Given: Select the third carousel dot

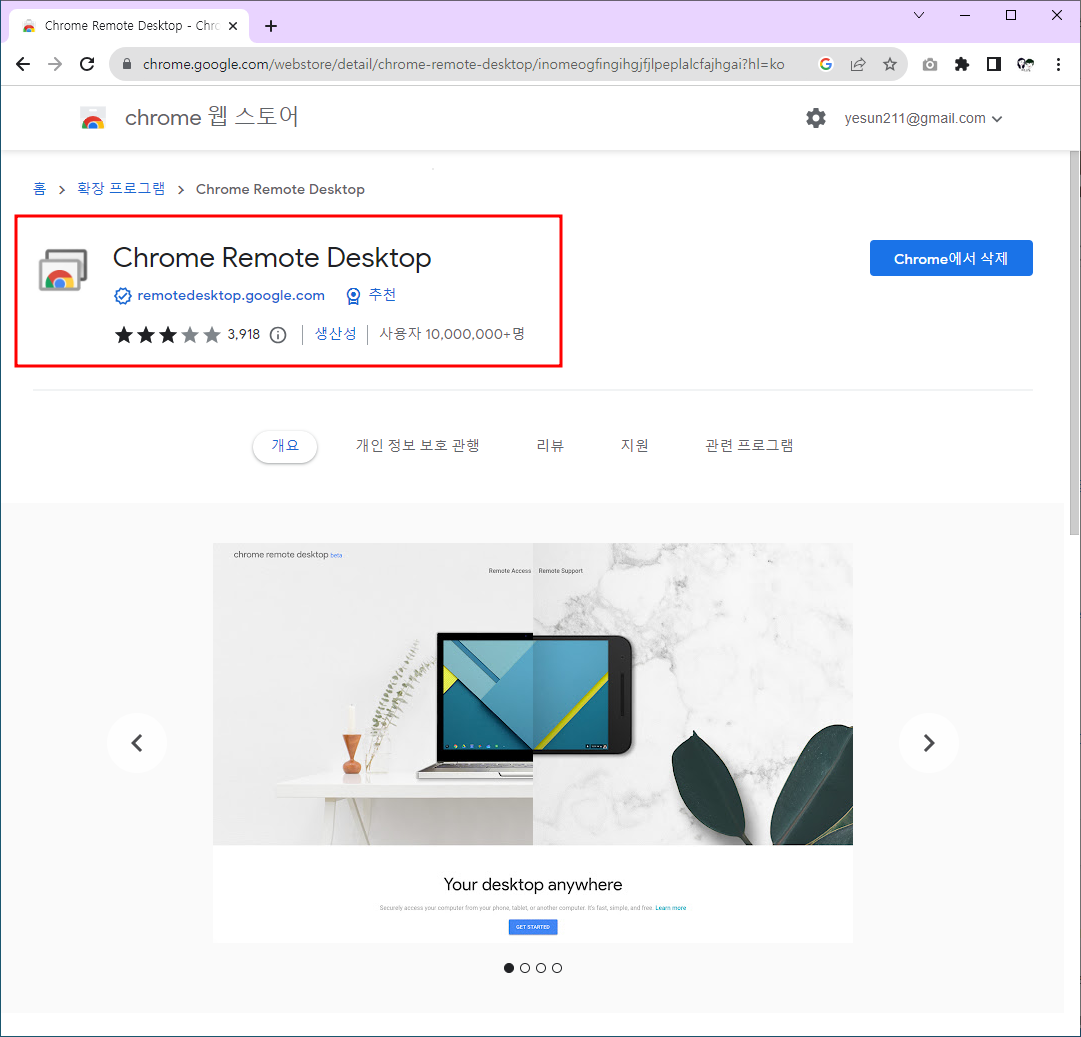Looking at the screenshot, I should pos(541,968).
